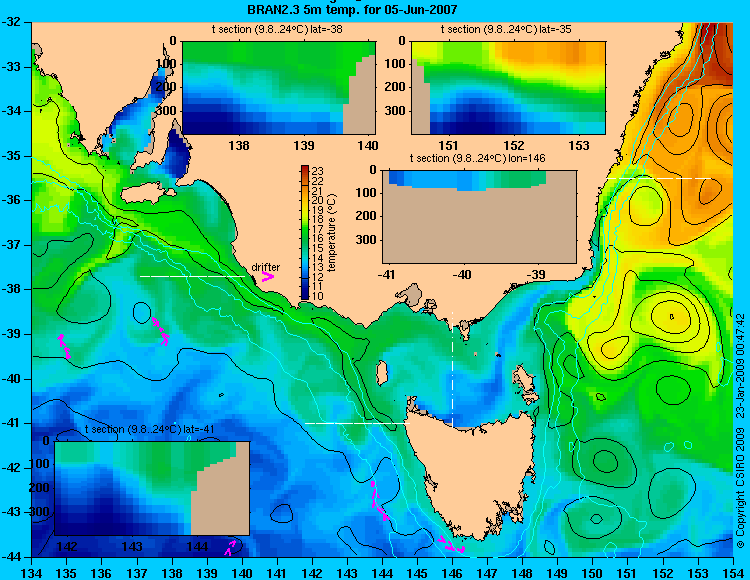Click the title text BRAN2.3 5m temp. for 05-Jun-2007

[x=352, y=9]
